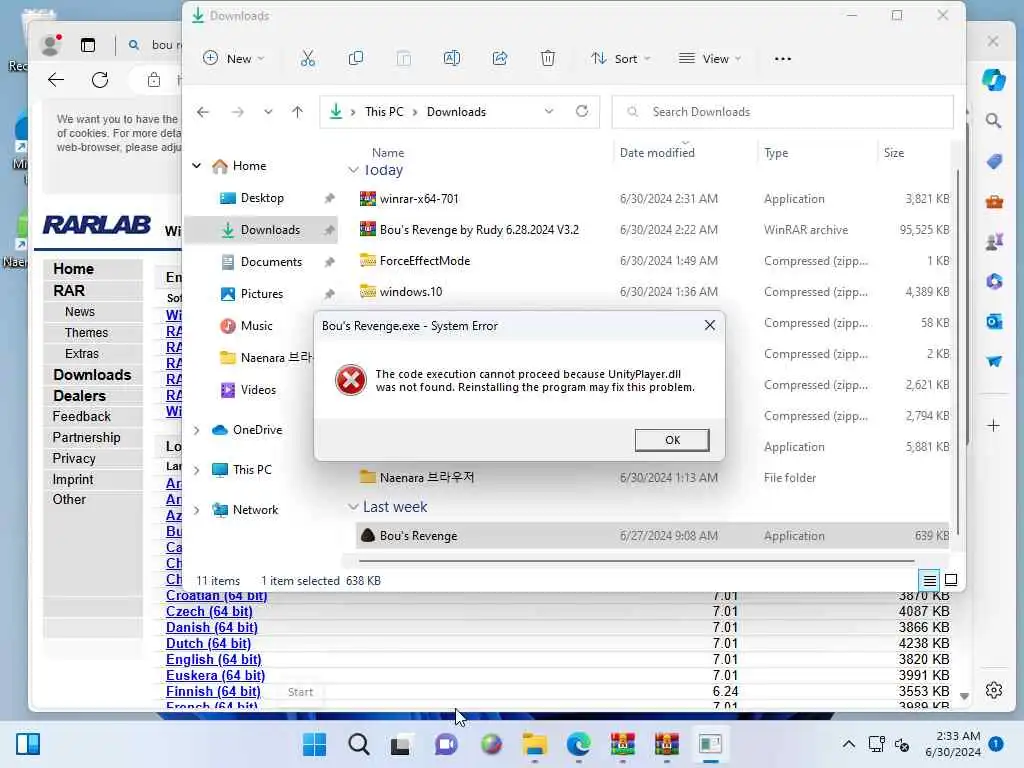This screenshot has height=768, width=1024.
Task: Click the Delete trash icon in Explorer toolbar
Action: tap(548, 59)
